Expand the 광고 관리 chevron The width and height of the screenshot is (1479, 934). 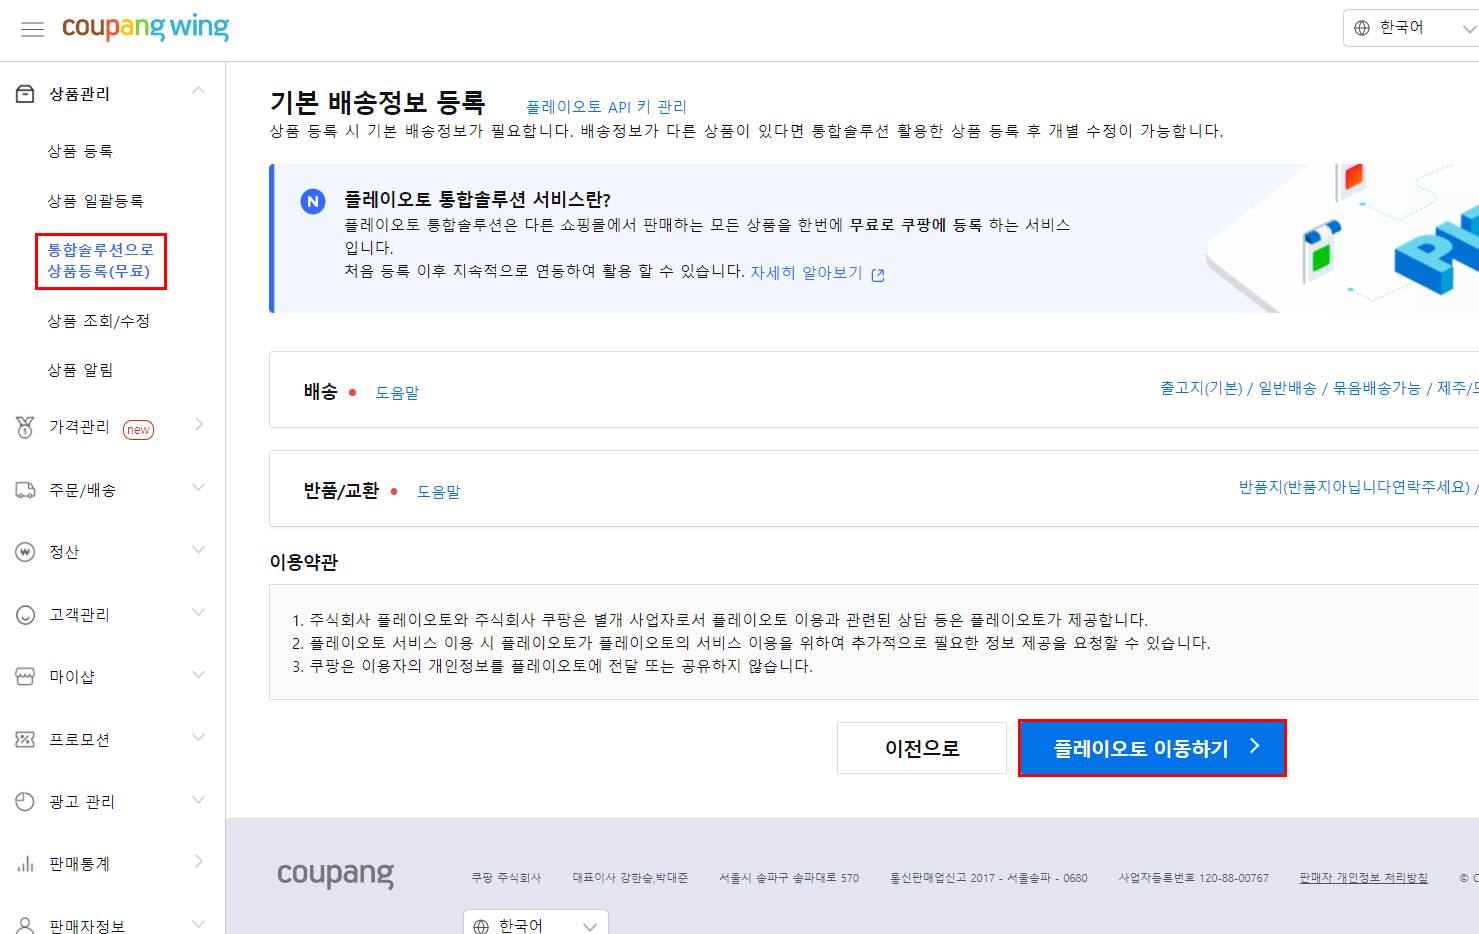click(x=198, y=799)
